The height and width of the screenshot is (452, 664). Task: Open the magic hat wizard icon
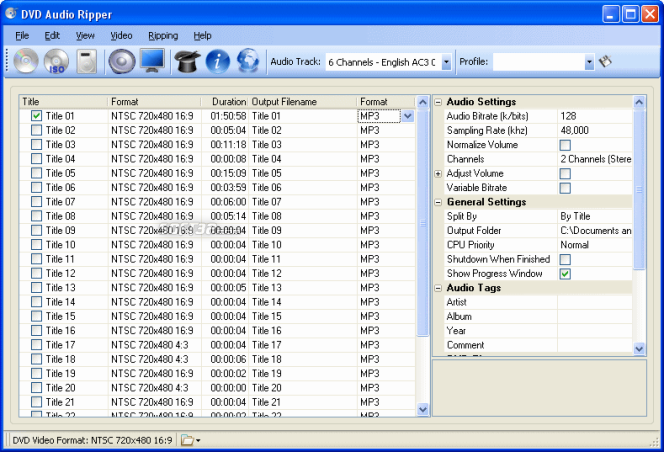(x=187, y=61)
